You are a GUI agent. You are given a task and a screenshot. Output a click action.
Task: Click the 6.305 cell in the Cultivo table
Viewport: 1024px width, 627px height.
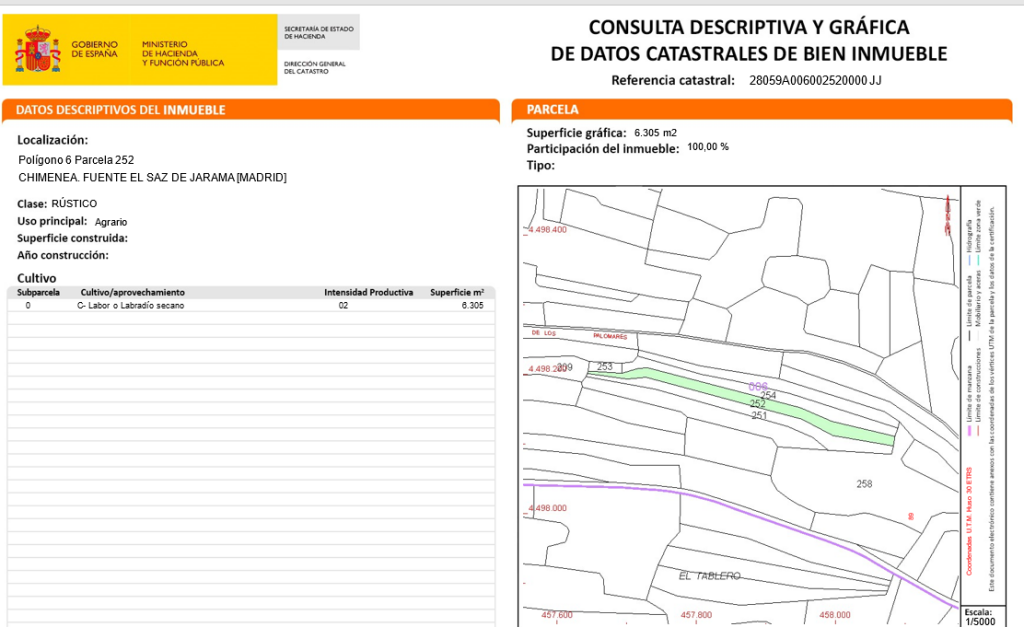point(473,306)
